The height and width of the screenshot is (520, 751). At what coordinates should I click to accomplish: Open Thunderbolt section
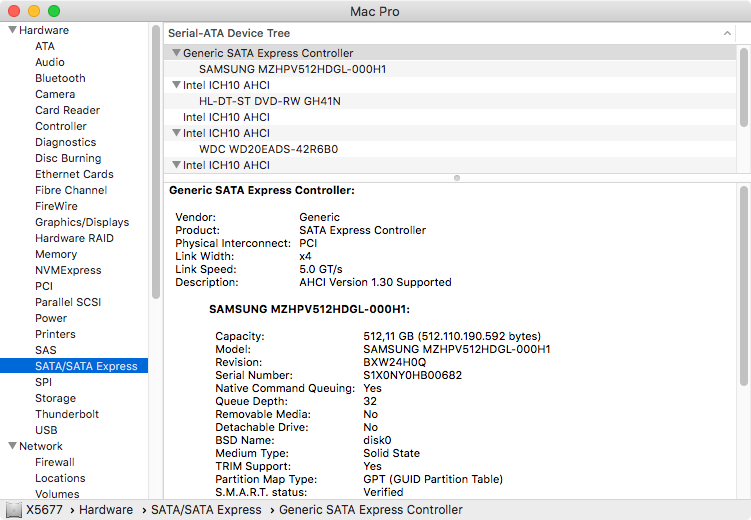67,414
